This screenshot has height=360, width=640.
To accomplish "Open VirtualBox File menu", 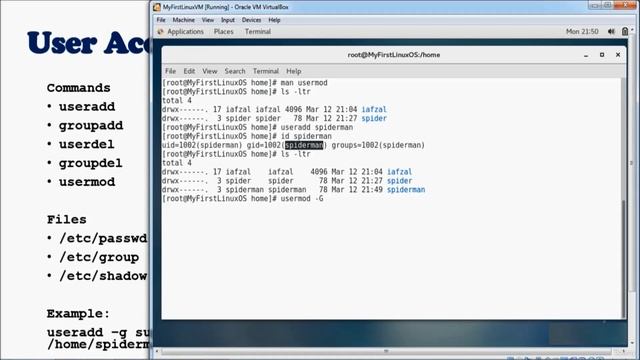I will 161,20.
